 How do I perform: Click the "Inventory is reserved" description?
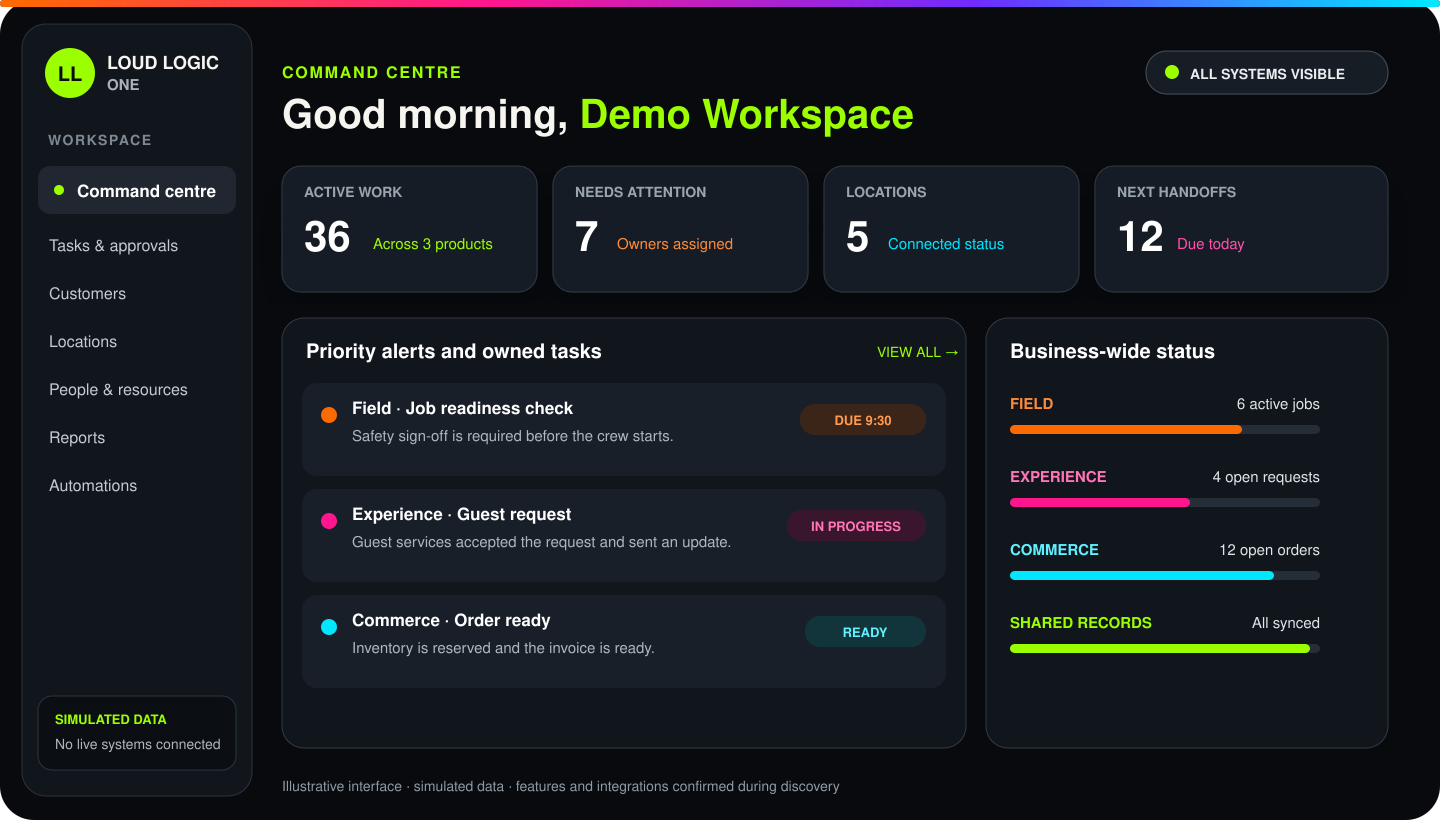coord(503,648)
